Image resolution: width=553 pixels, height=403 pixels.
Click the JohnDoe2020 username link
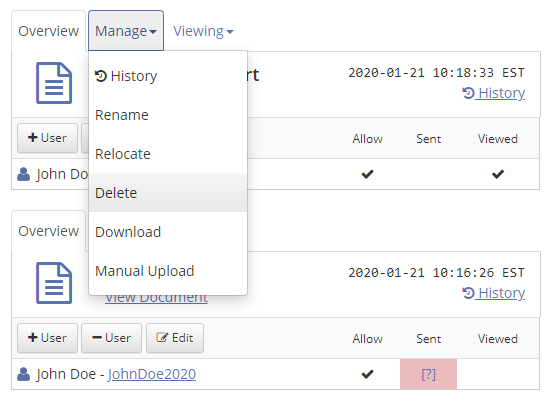(152, 374)
